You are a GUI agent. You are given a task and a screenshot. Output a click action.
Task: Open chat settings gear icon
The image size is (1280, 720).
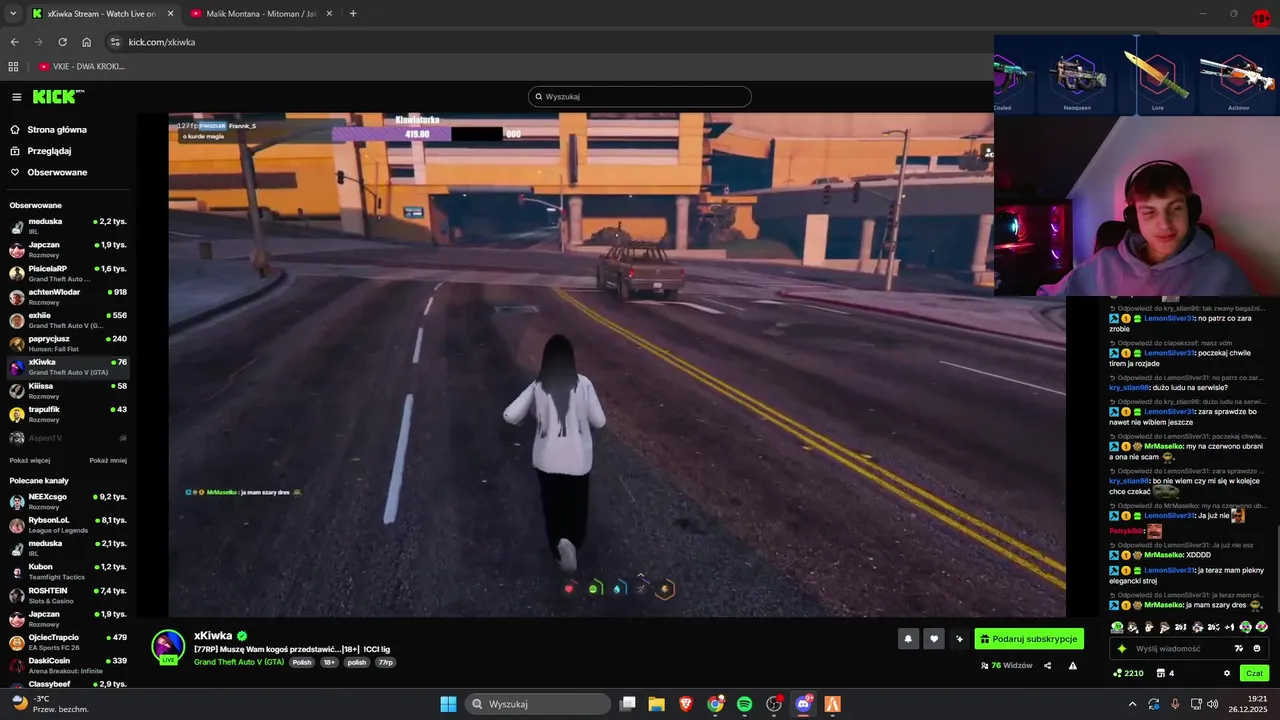point(1227,673)
